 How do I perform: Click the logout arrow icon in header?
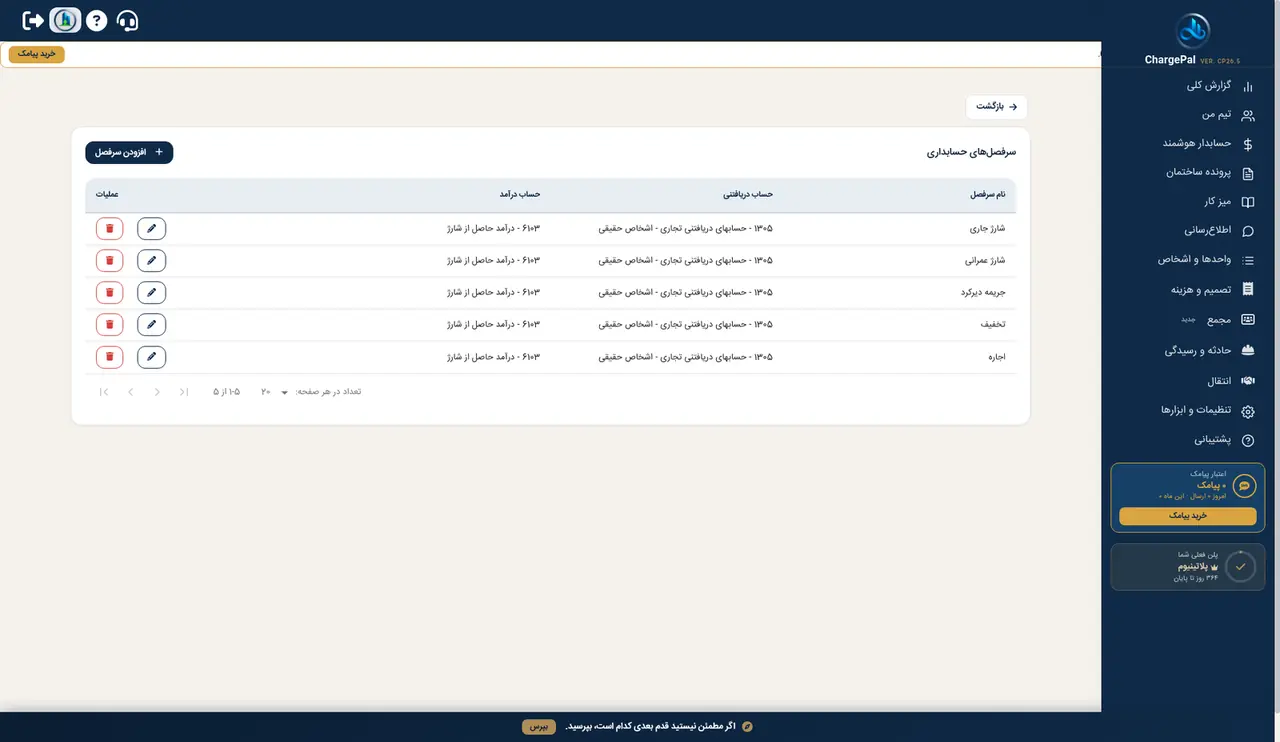33,20
